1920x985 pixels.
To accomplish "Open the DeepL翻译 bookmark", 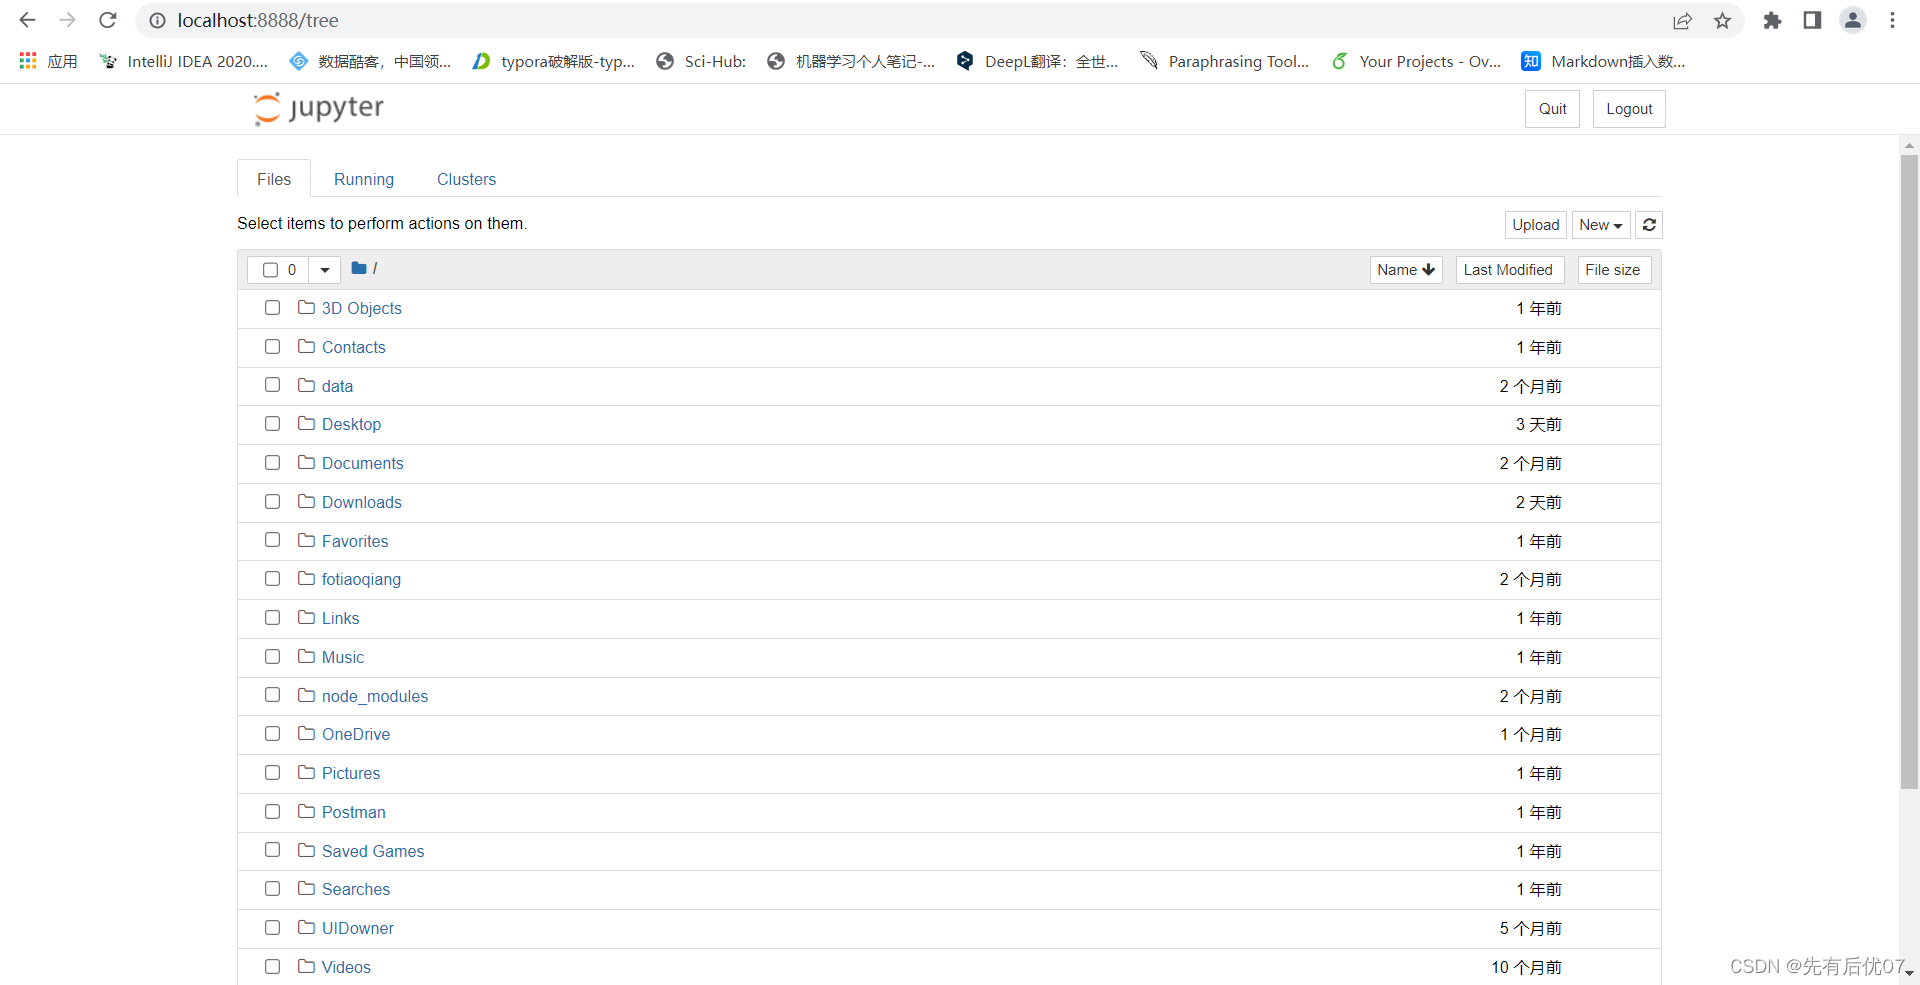I will click(x=1037, y=61).
